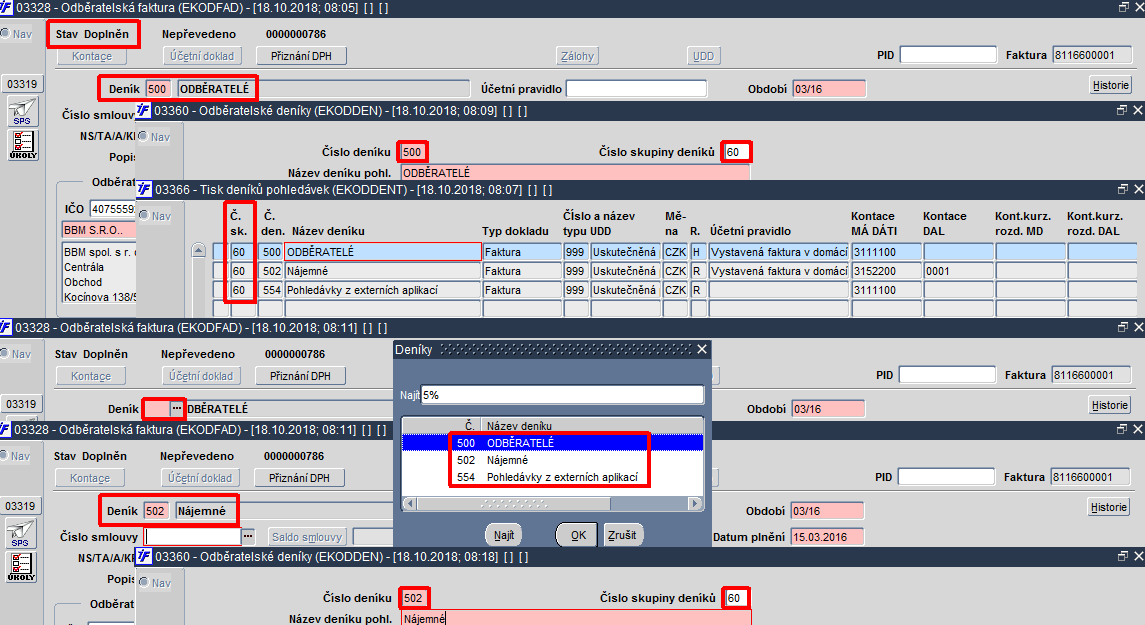This screenshot has height=625, width=1145.
Task: Click Datum plnění field 15.03.2016
Action: (827, 537)
